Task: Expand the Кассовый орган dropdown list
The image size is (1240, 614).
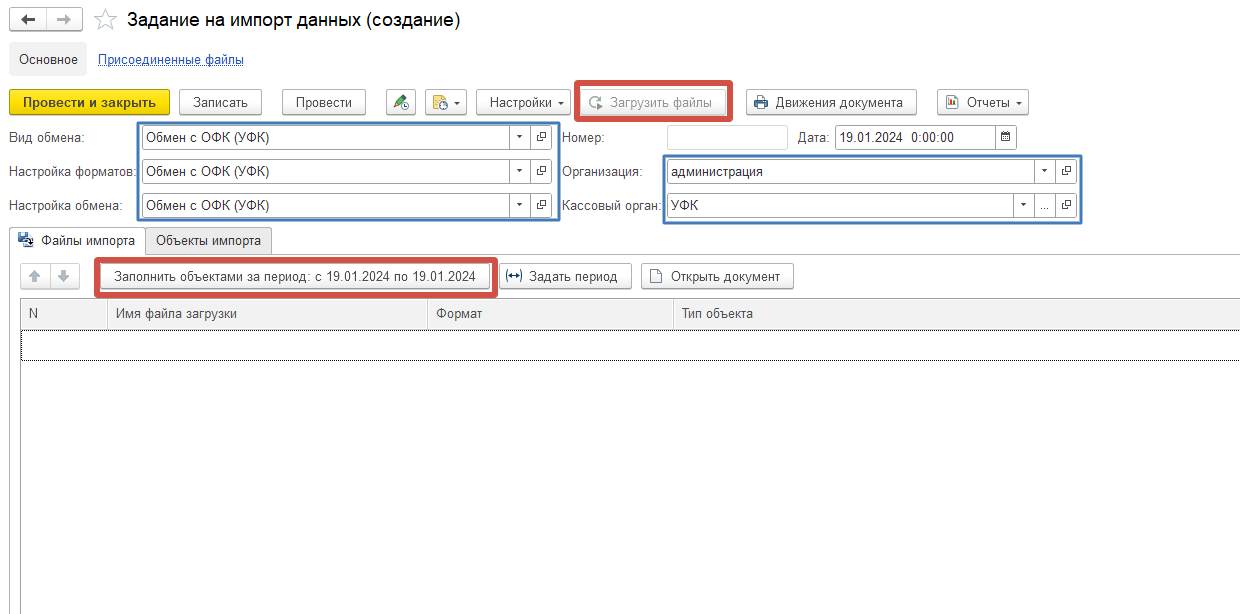Action: pyautogui.click(x=1023, y=206)
